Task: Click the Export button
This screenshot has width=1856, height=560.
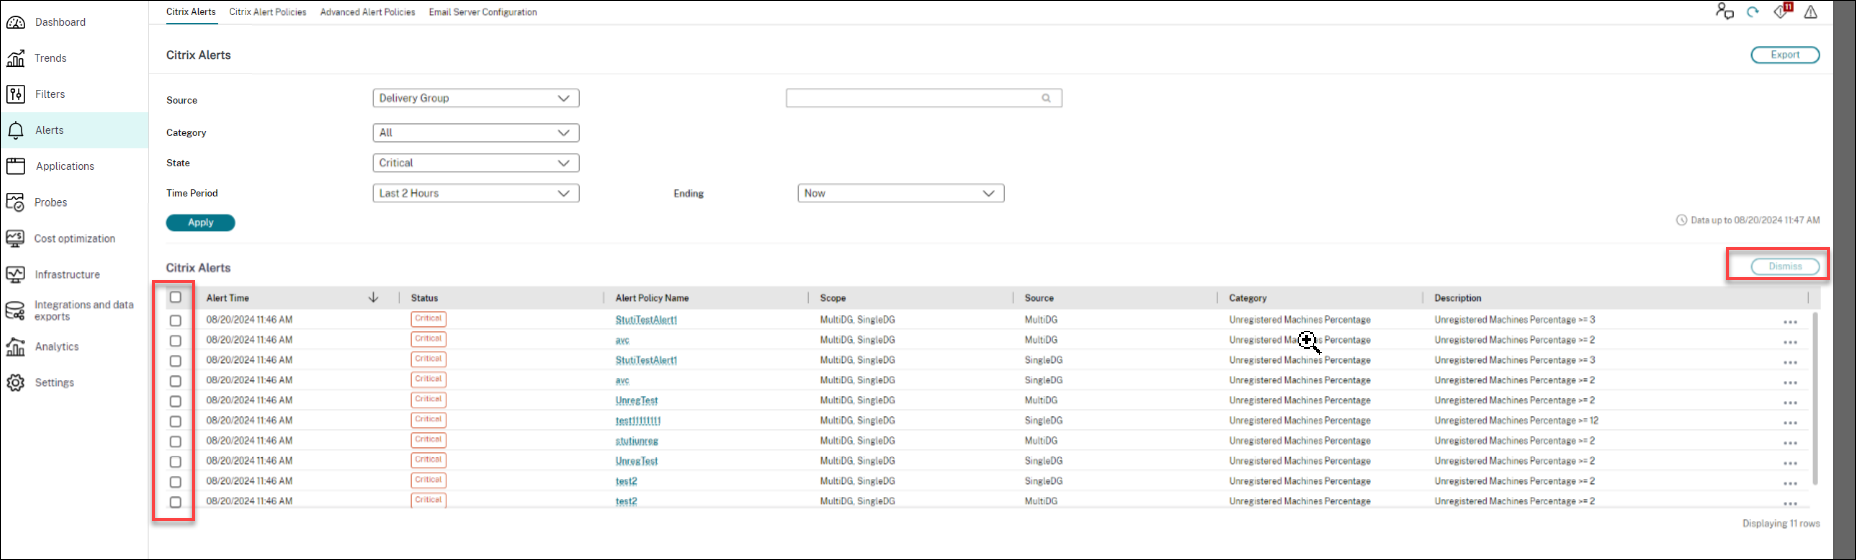Action: pos(1785,55)
